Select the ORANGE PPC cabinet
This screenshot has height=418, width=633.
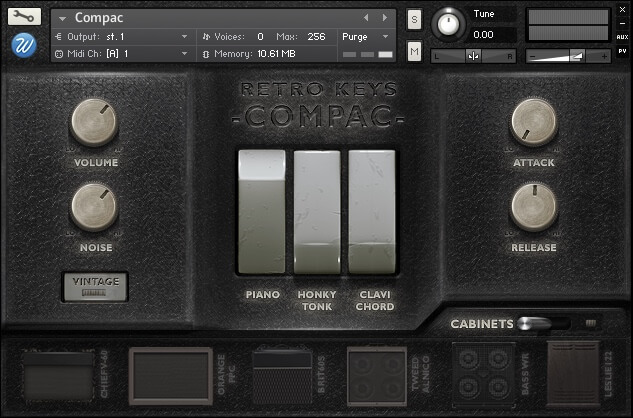pos(171,376)
